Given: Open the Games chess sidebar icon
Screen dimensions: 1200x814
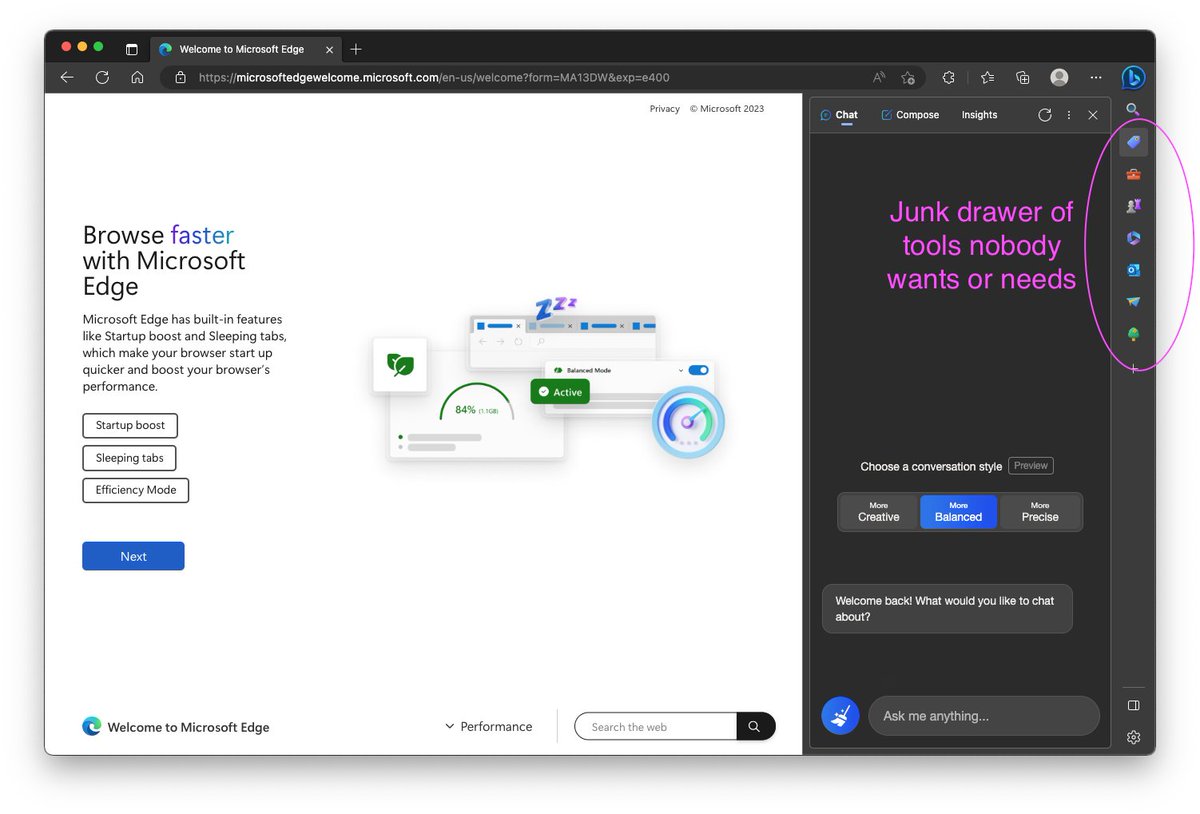Looking at the screenshot, I should pos(1133,206).
